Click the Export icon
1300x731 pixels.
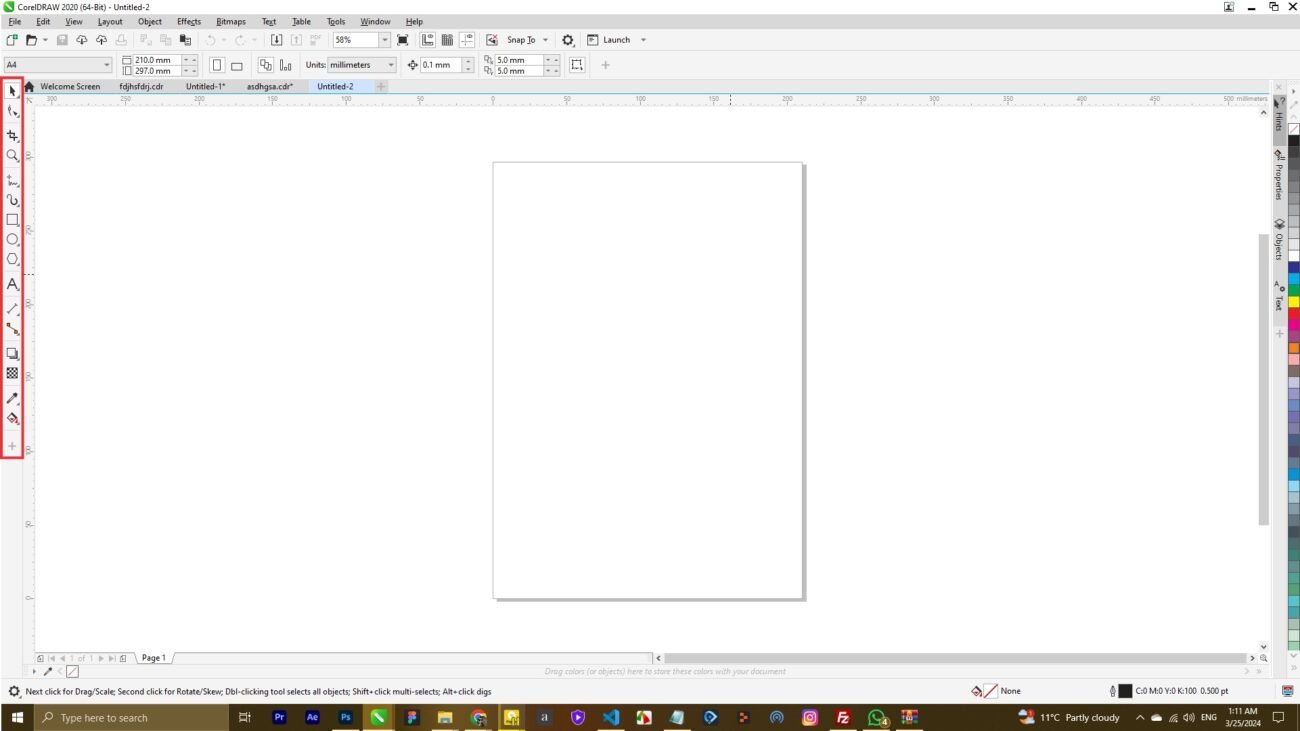pyautogui.click(x=296, y=40)
